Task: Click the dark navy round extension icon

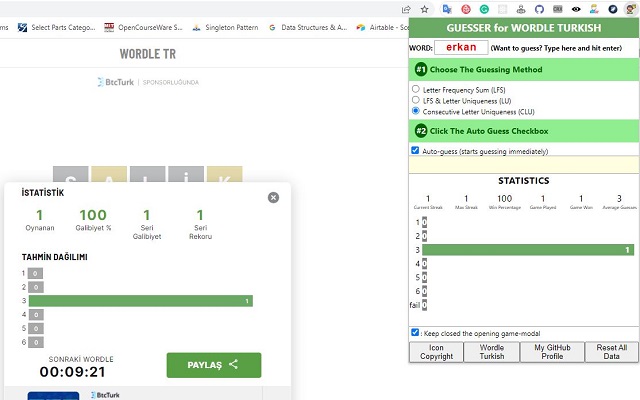Action: click(613, 9)
